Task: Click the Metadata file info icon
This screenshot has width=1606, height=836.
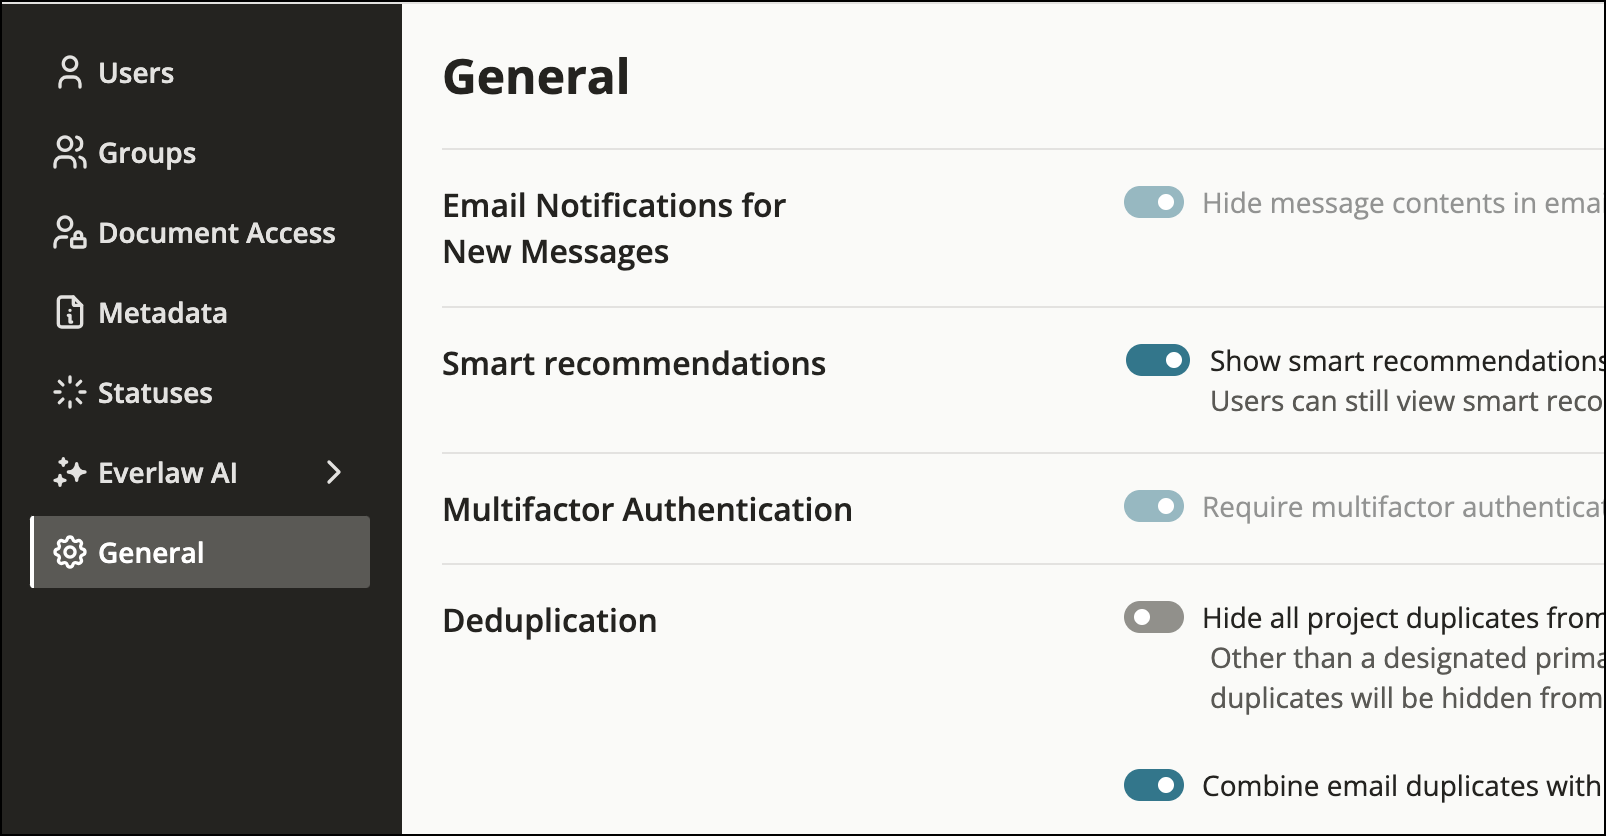Action: pyautogui.click(x=69, y=313)
